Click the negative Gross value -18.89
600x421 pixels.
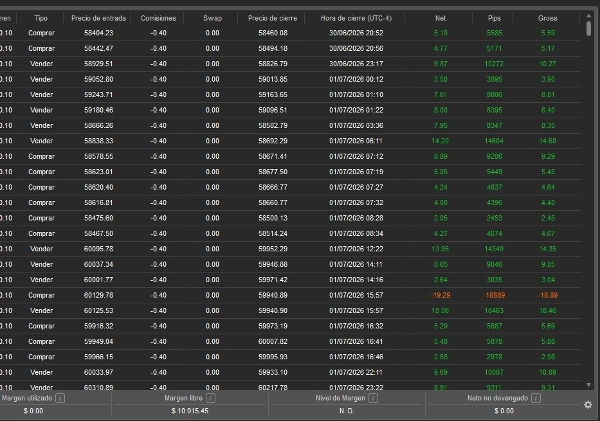tap(548, 295)
